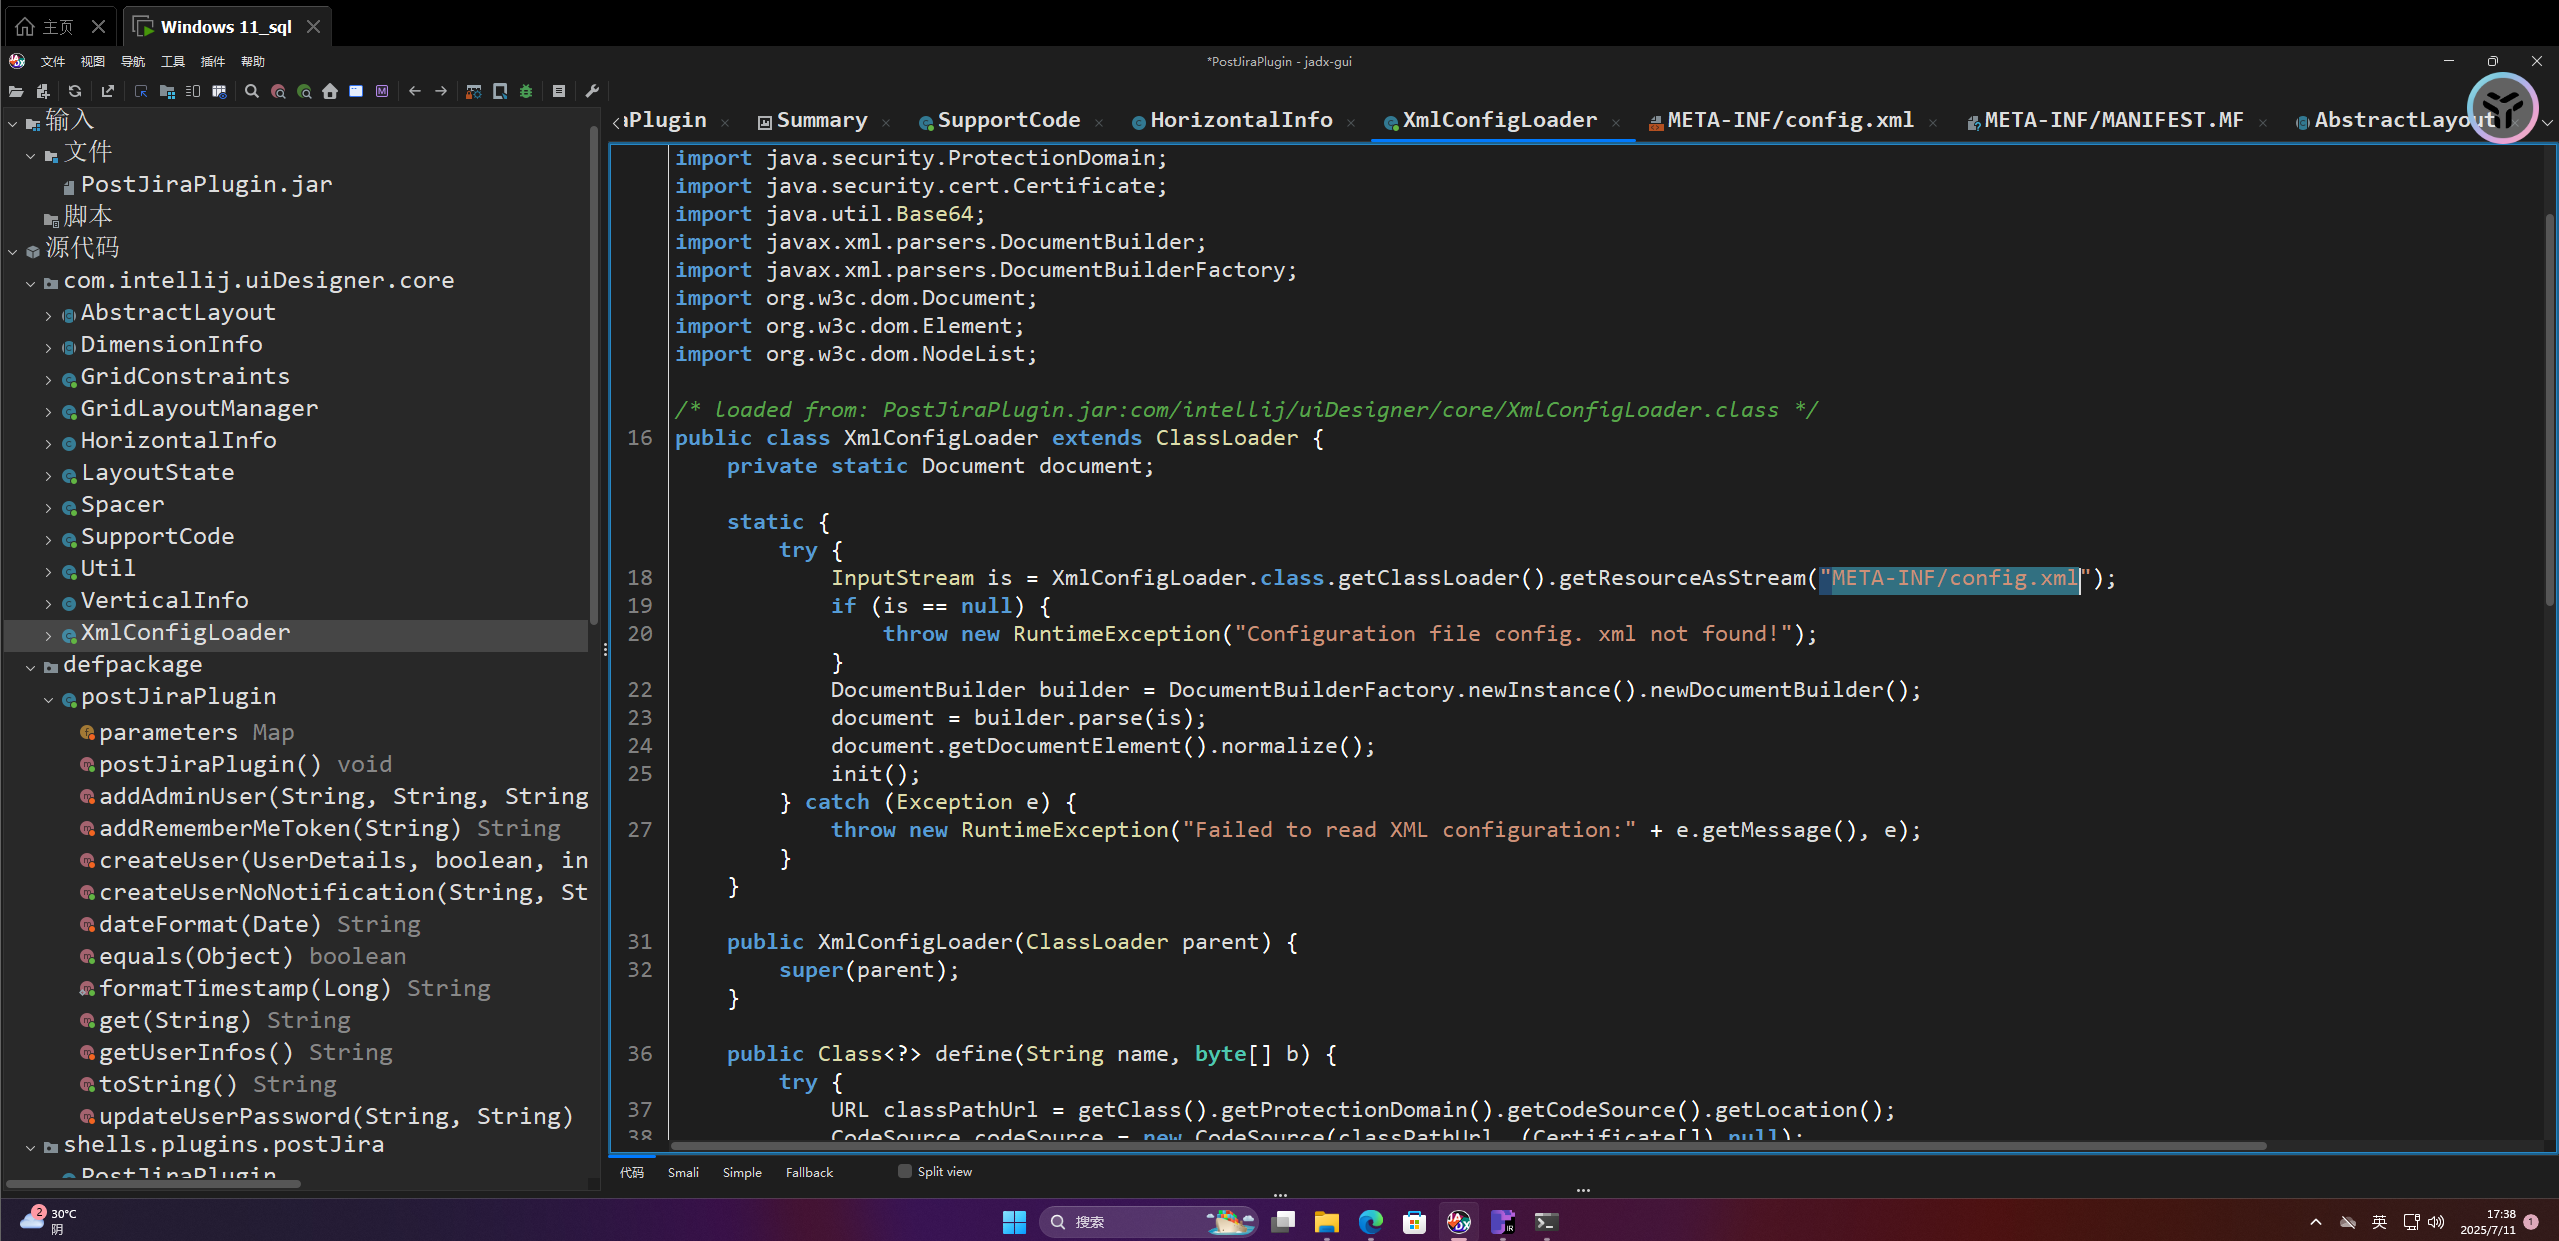Navigate back with left arrow icon
This screenshot has width=2559, height=1241.
coord(415,91)
